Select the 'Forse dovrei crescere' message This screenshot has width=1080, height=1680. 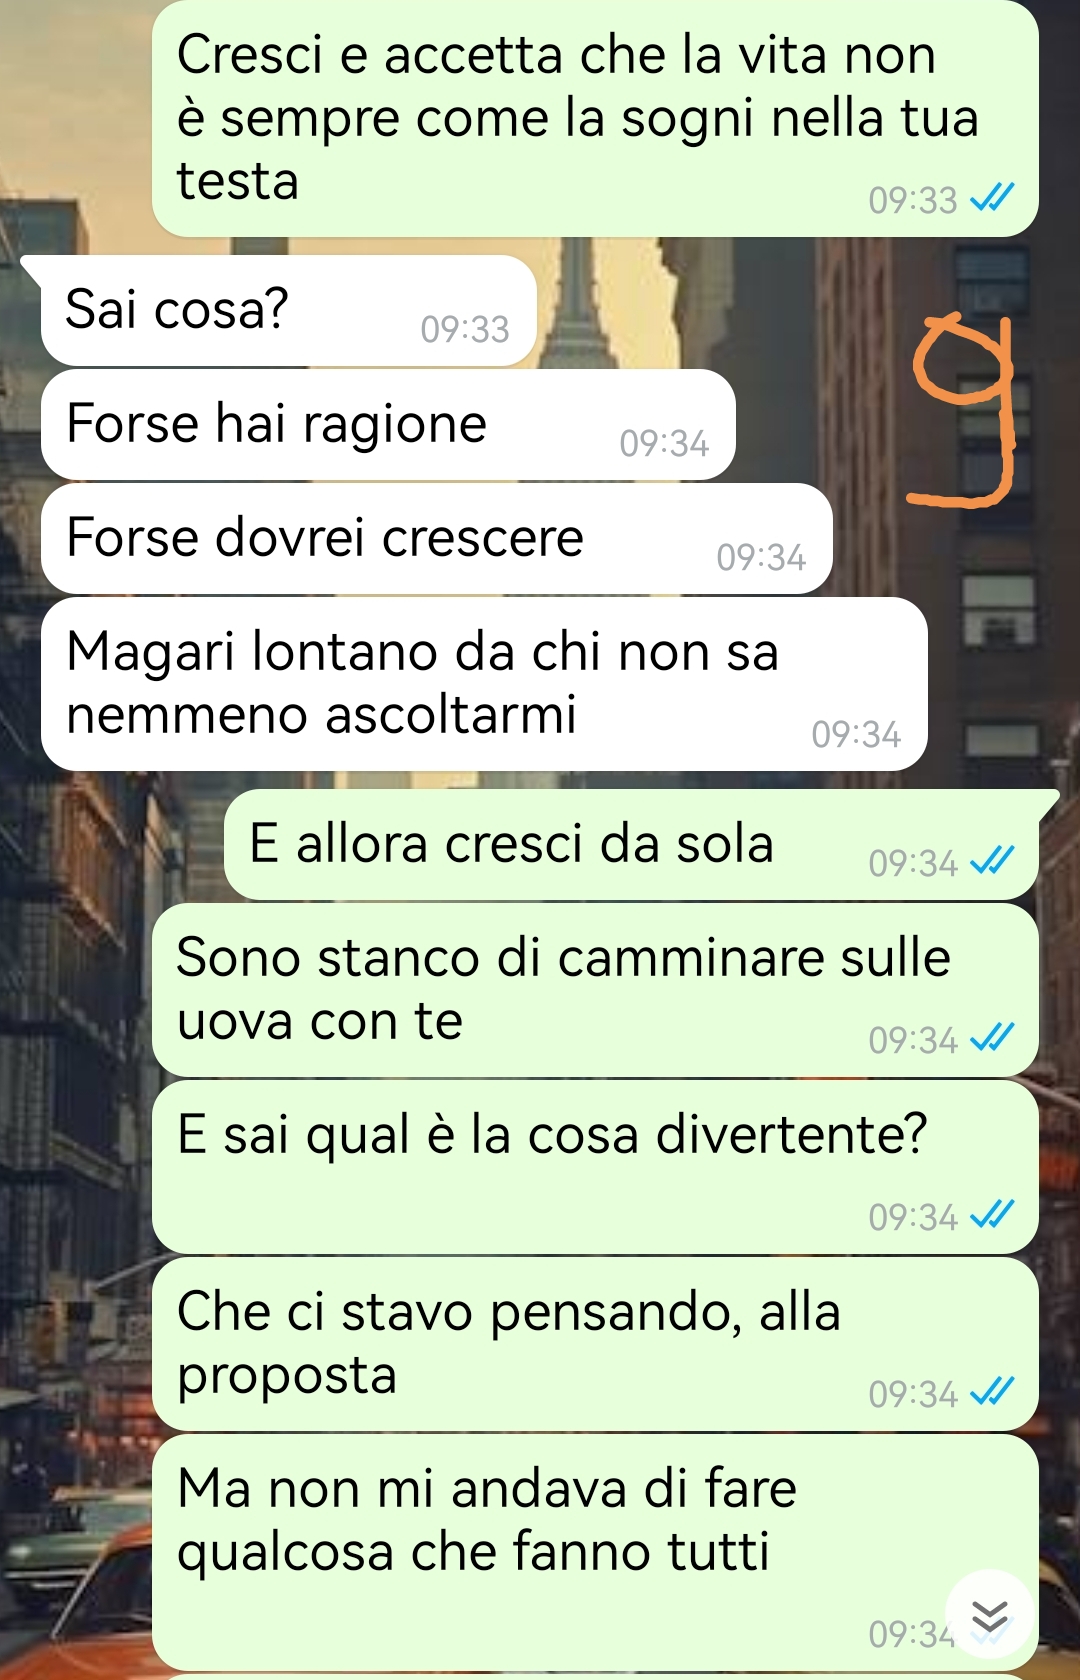(436, 539)
